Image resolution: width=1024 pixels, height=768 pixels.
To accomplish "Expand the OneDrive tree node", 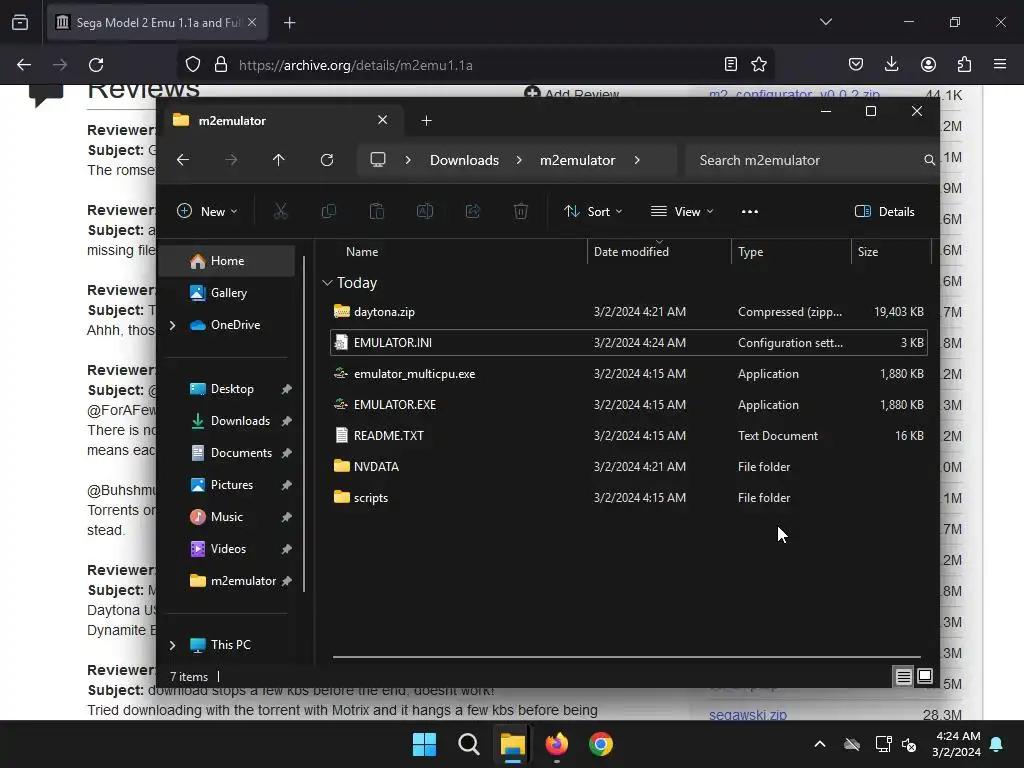I will pyautogui.click(x=172, y=325).
